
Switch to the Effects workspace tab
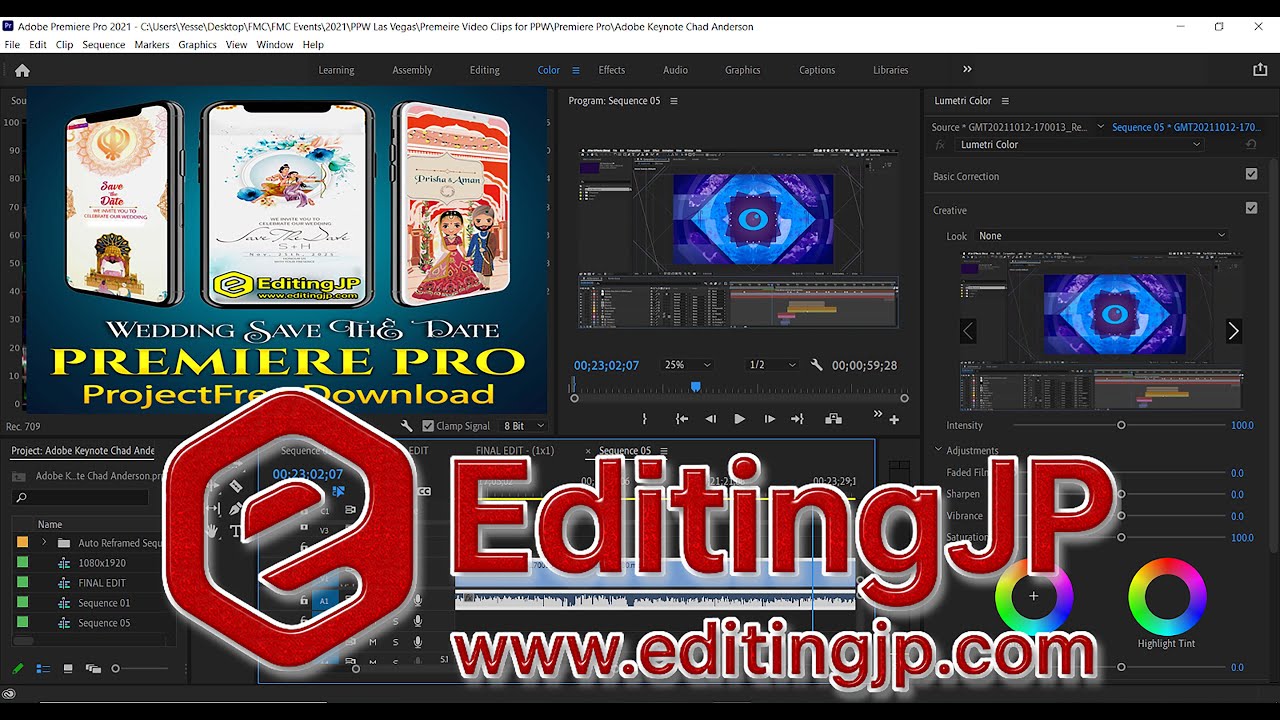pyautogui.click(x=611, y=70)
